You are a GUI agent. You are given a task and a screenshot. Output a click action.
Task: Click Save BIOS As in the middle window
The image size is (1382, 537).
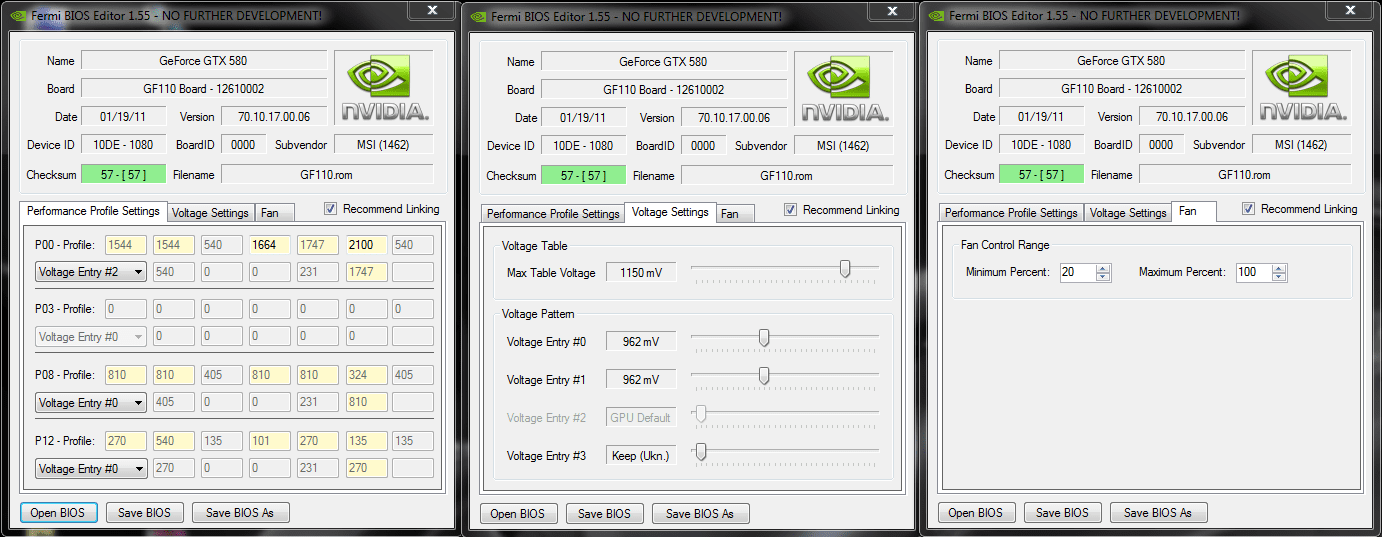(700, 514)
